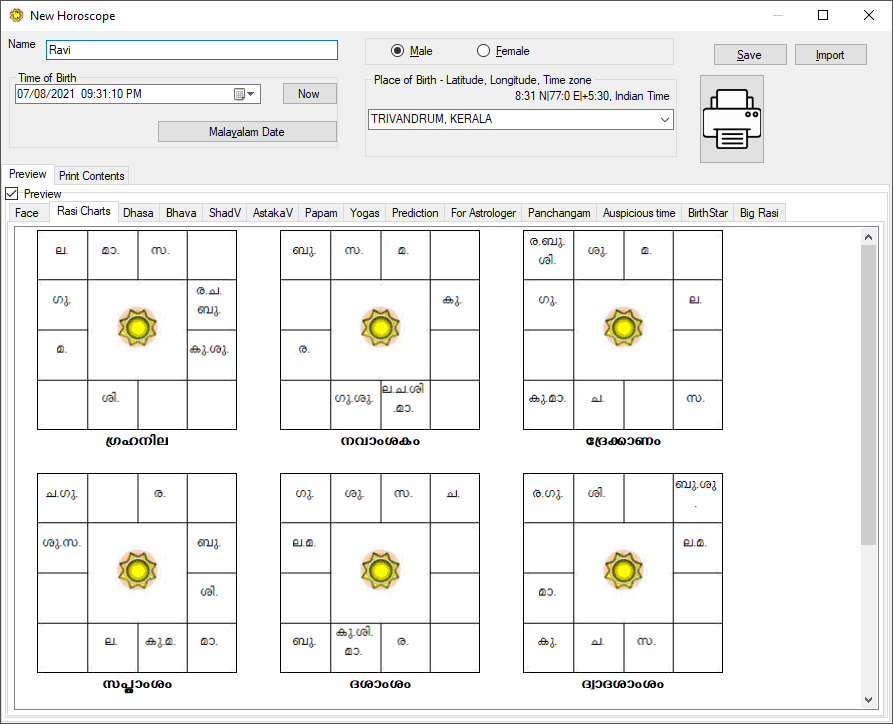Click the printer icon button
Viewport: 893px width, 724px height.
(x=731, y=119)
